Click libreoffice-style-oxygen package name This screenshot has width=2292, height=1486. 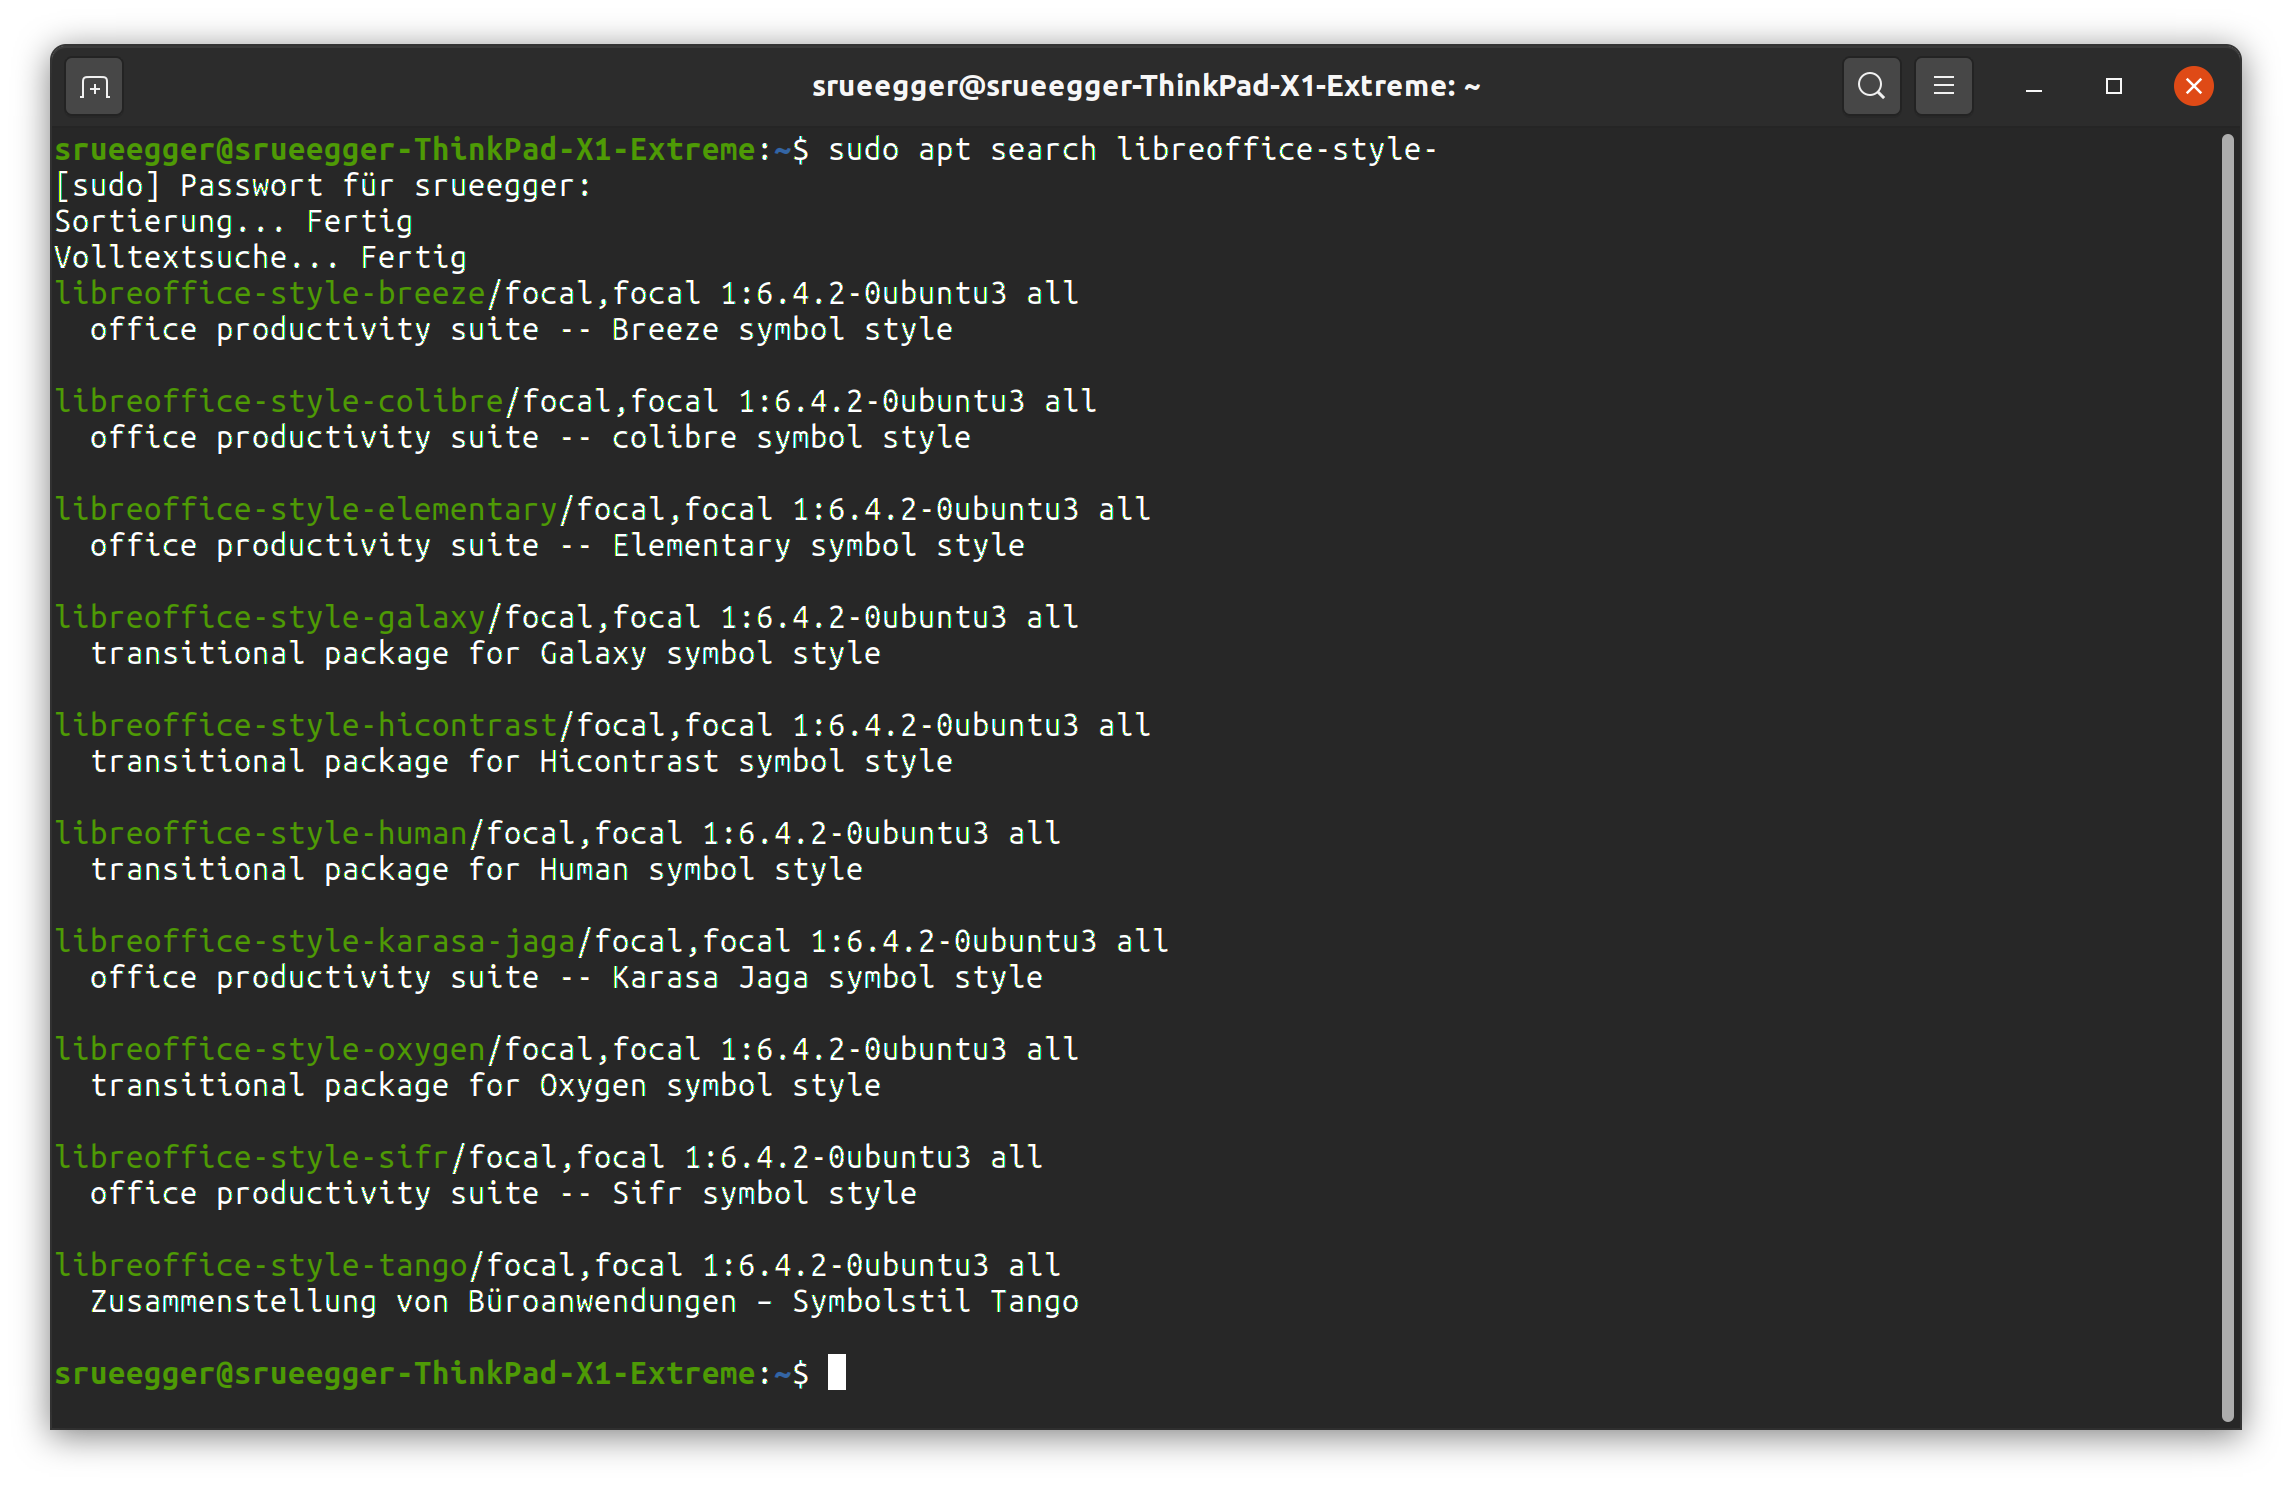(x=270, y=1050)
